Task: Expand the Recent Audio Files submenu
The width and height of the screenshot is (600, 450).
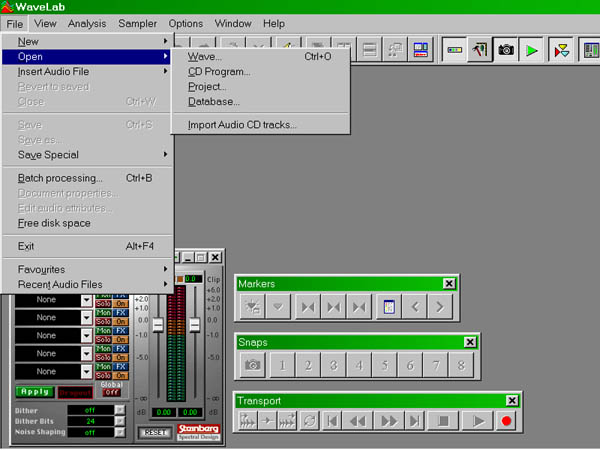Action: click(x=87, y=284)
